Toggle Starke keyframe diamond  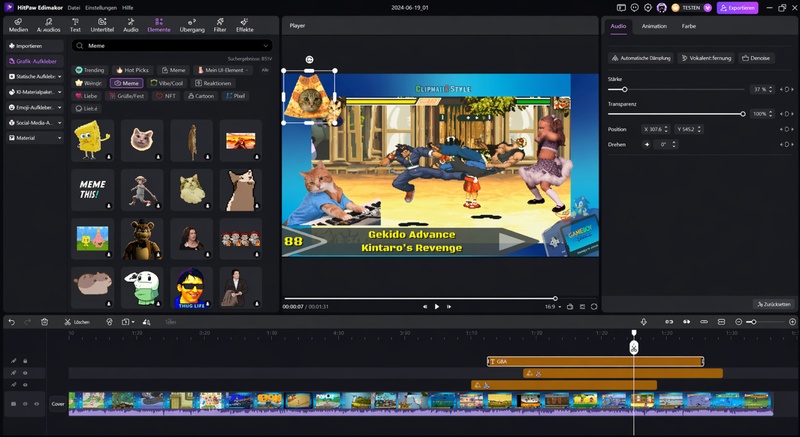click(x=787, y=89)
